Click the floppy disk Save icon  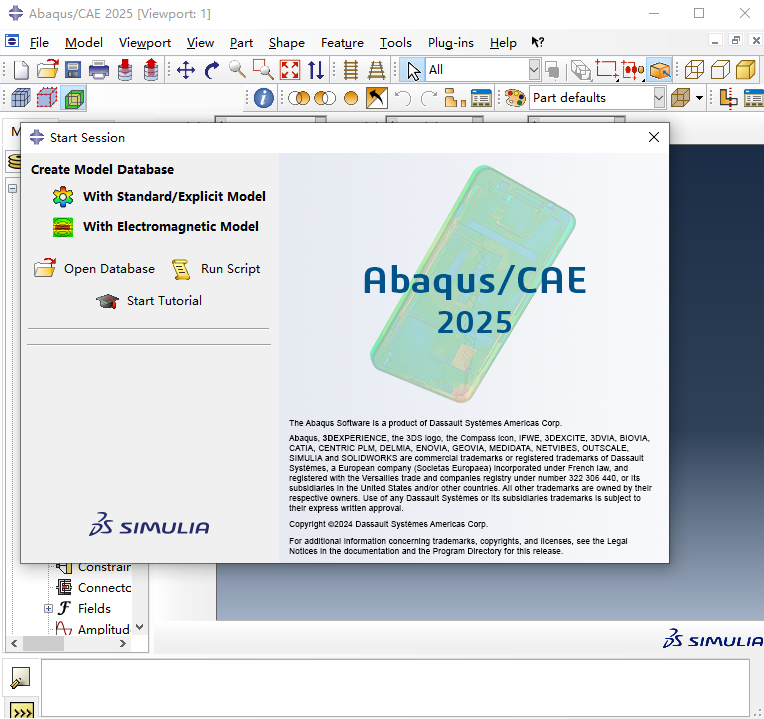(73, 70)
